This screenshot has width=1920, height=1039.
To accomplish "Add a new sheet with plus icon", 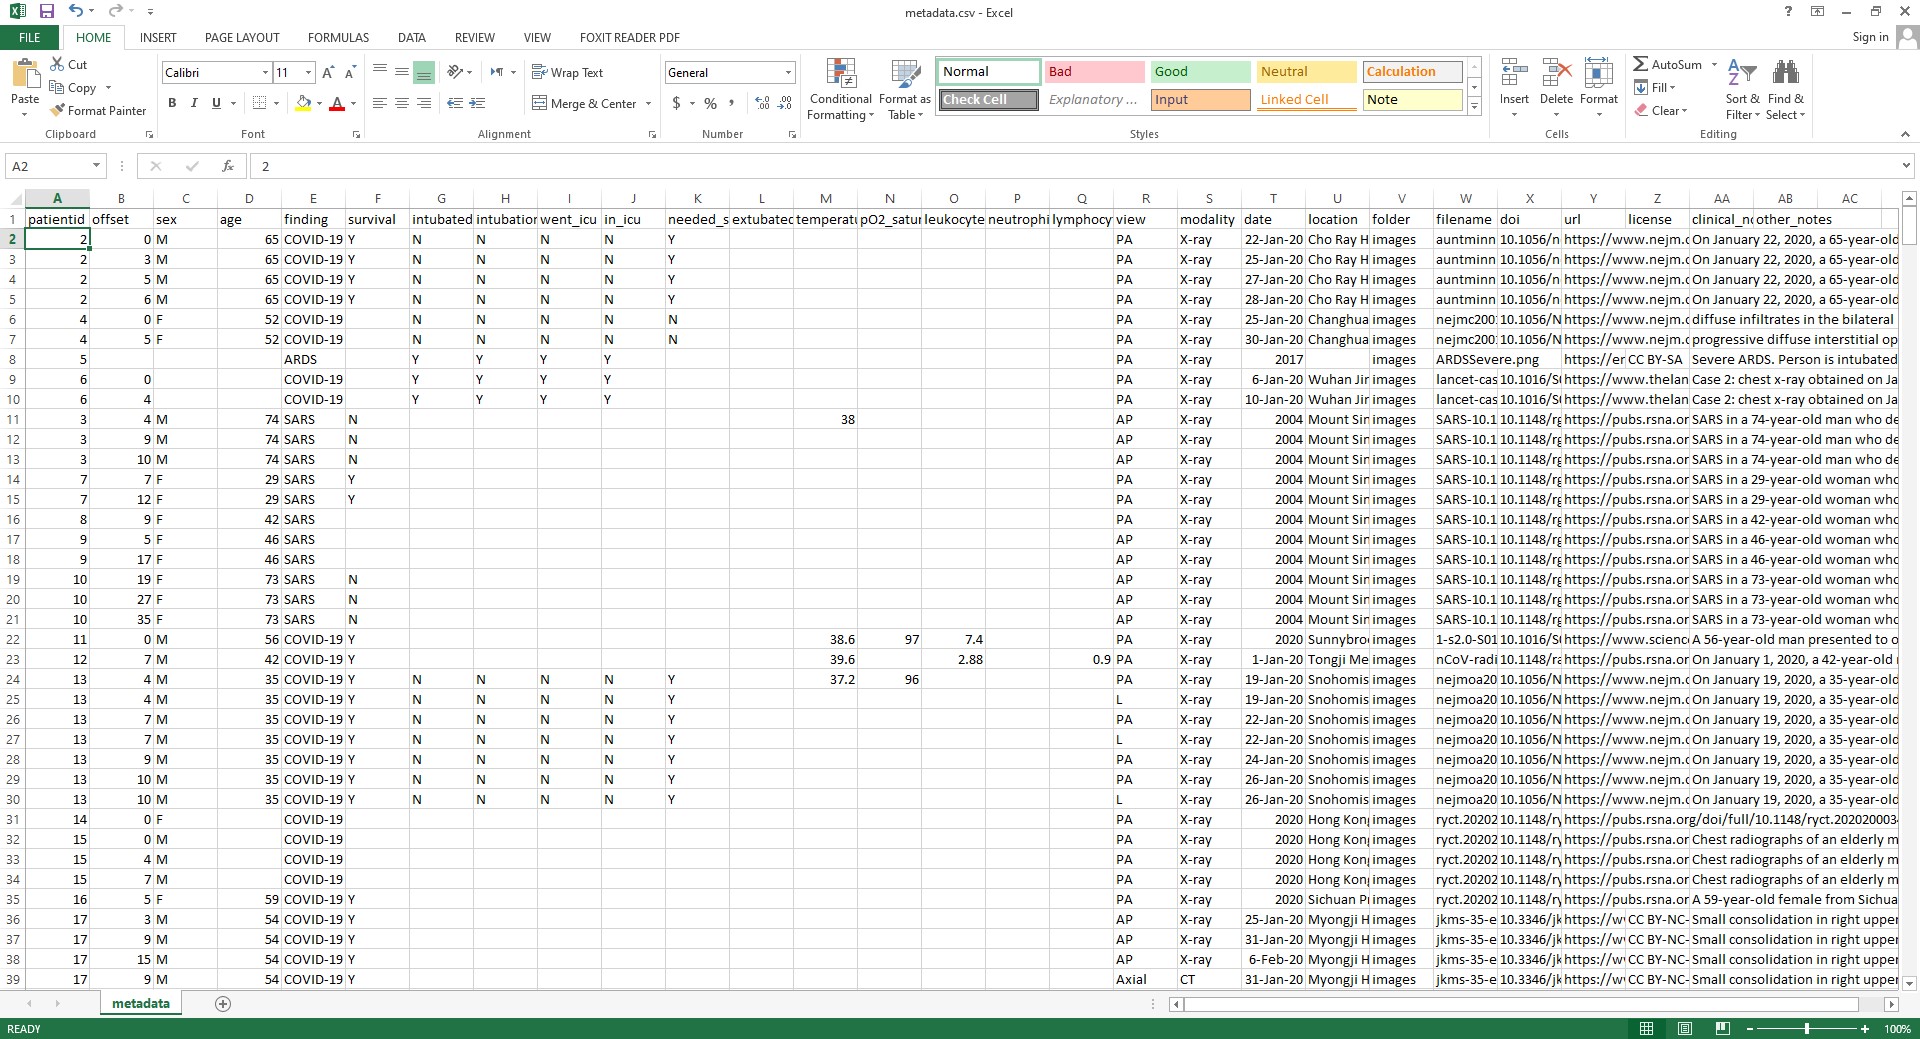I will click(x=223, y=1003).
